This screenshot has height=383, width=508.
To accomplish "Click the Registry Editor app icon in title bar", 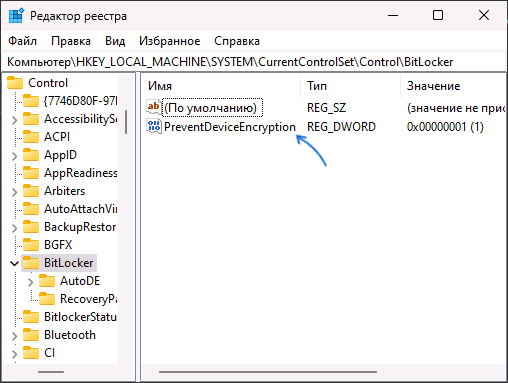I will tap(16, 16).
